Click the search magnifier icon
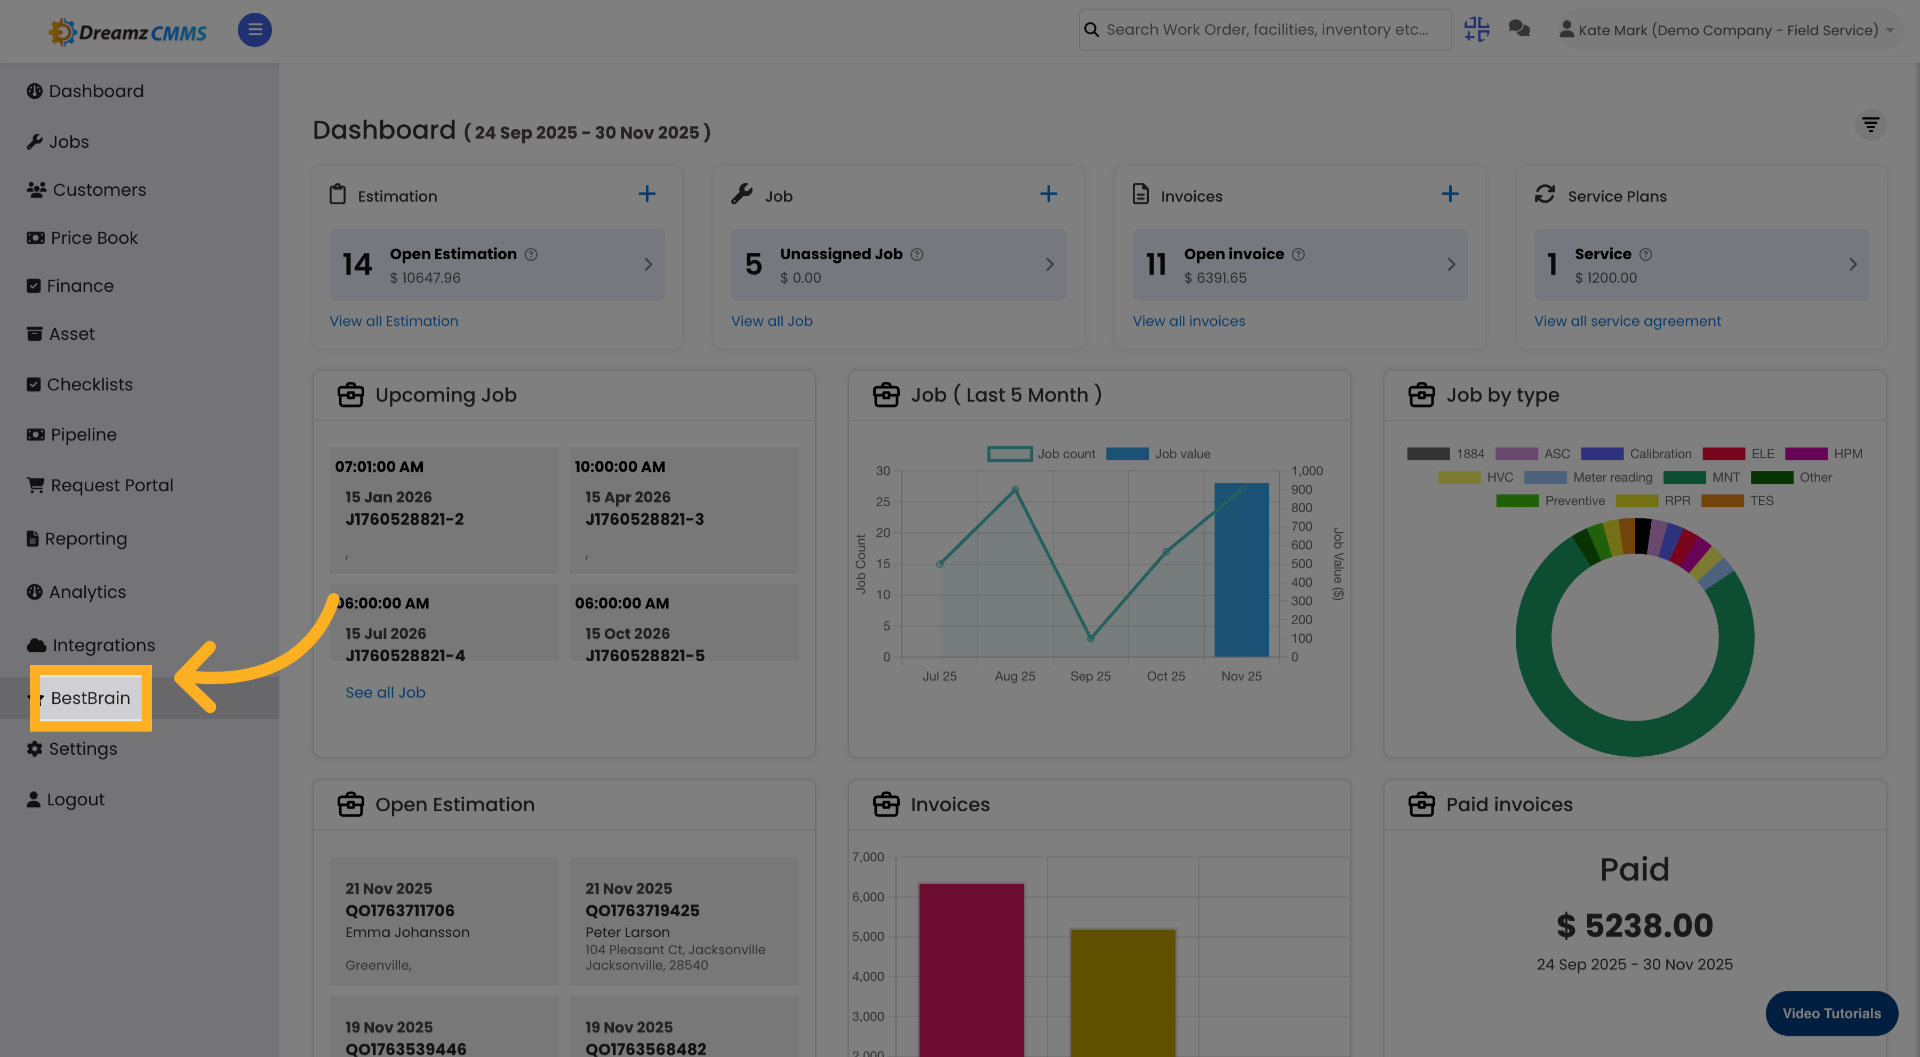1920x1057 pixels. [1092, 30]
